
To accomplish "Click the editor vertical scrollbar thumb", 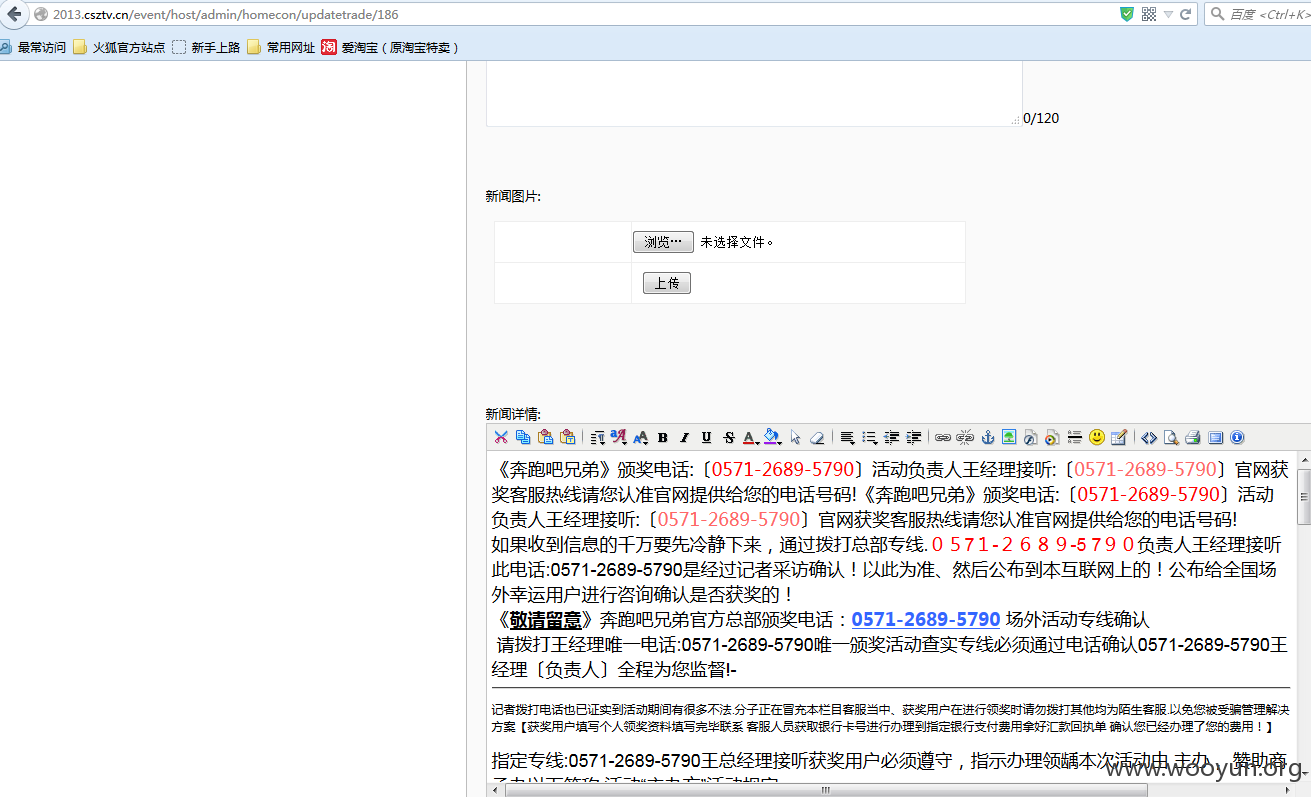I will tap(1303, 496).
